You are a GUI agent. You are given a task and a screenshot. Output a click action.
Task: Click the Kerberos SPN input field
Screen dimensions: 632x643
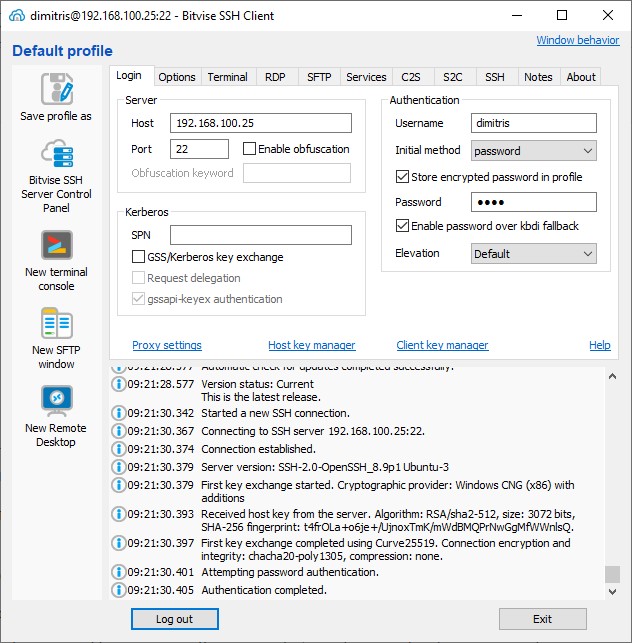(261, 235)
